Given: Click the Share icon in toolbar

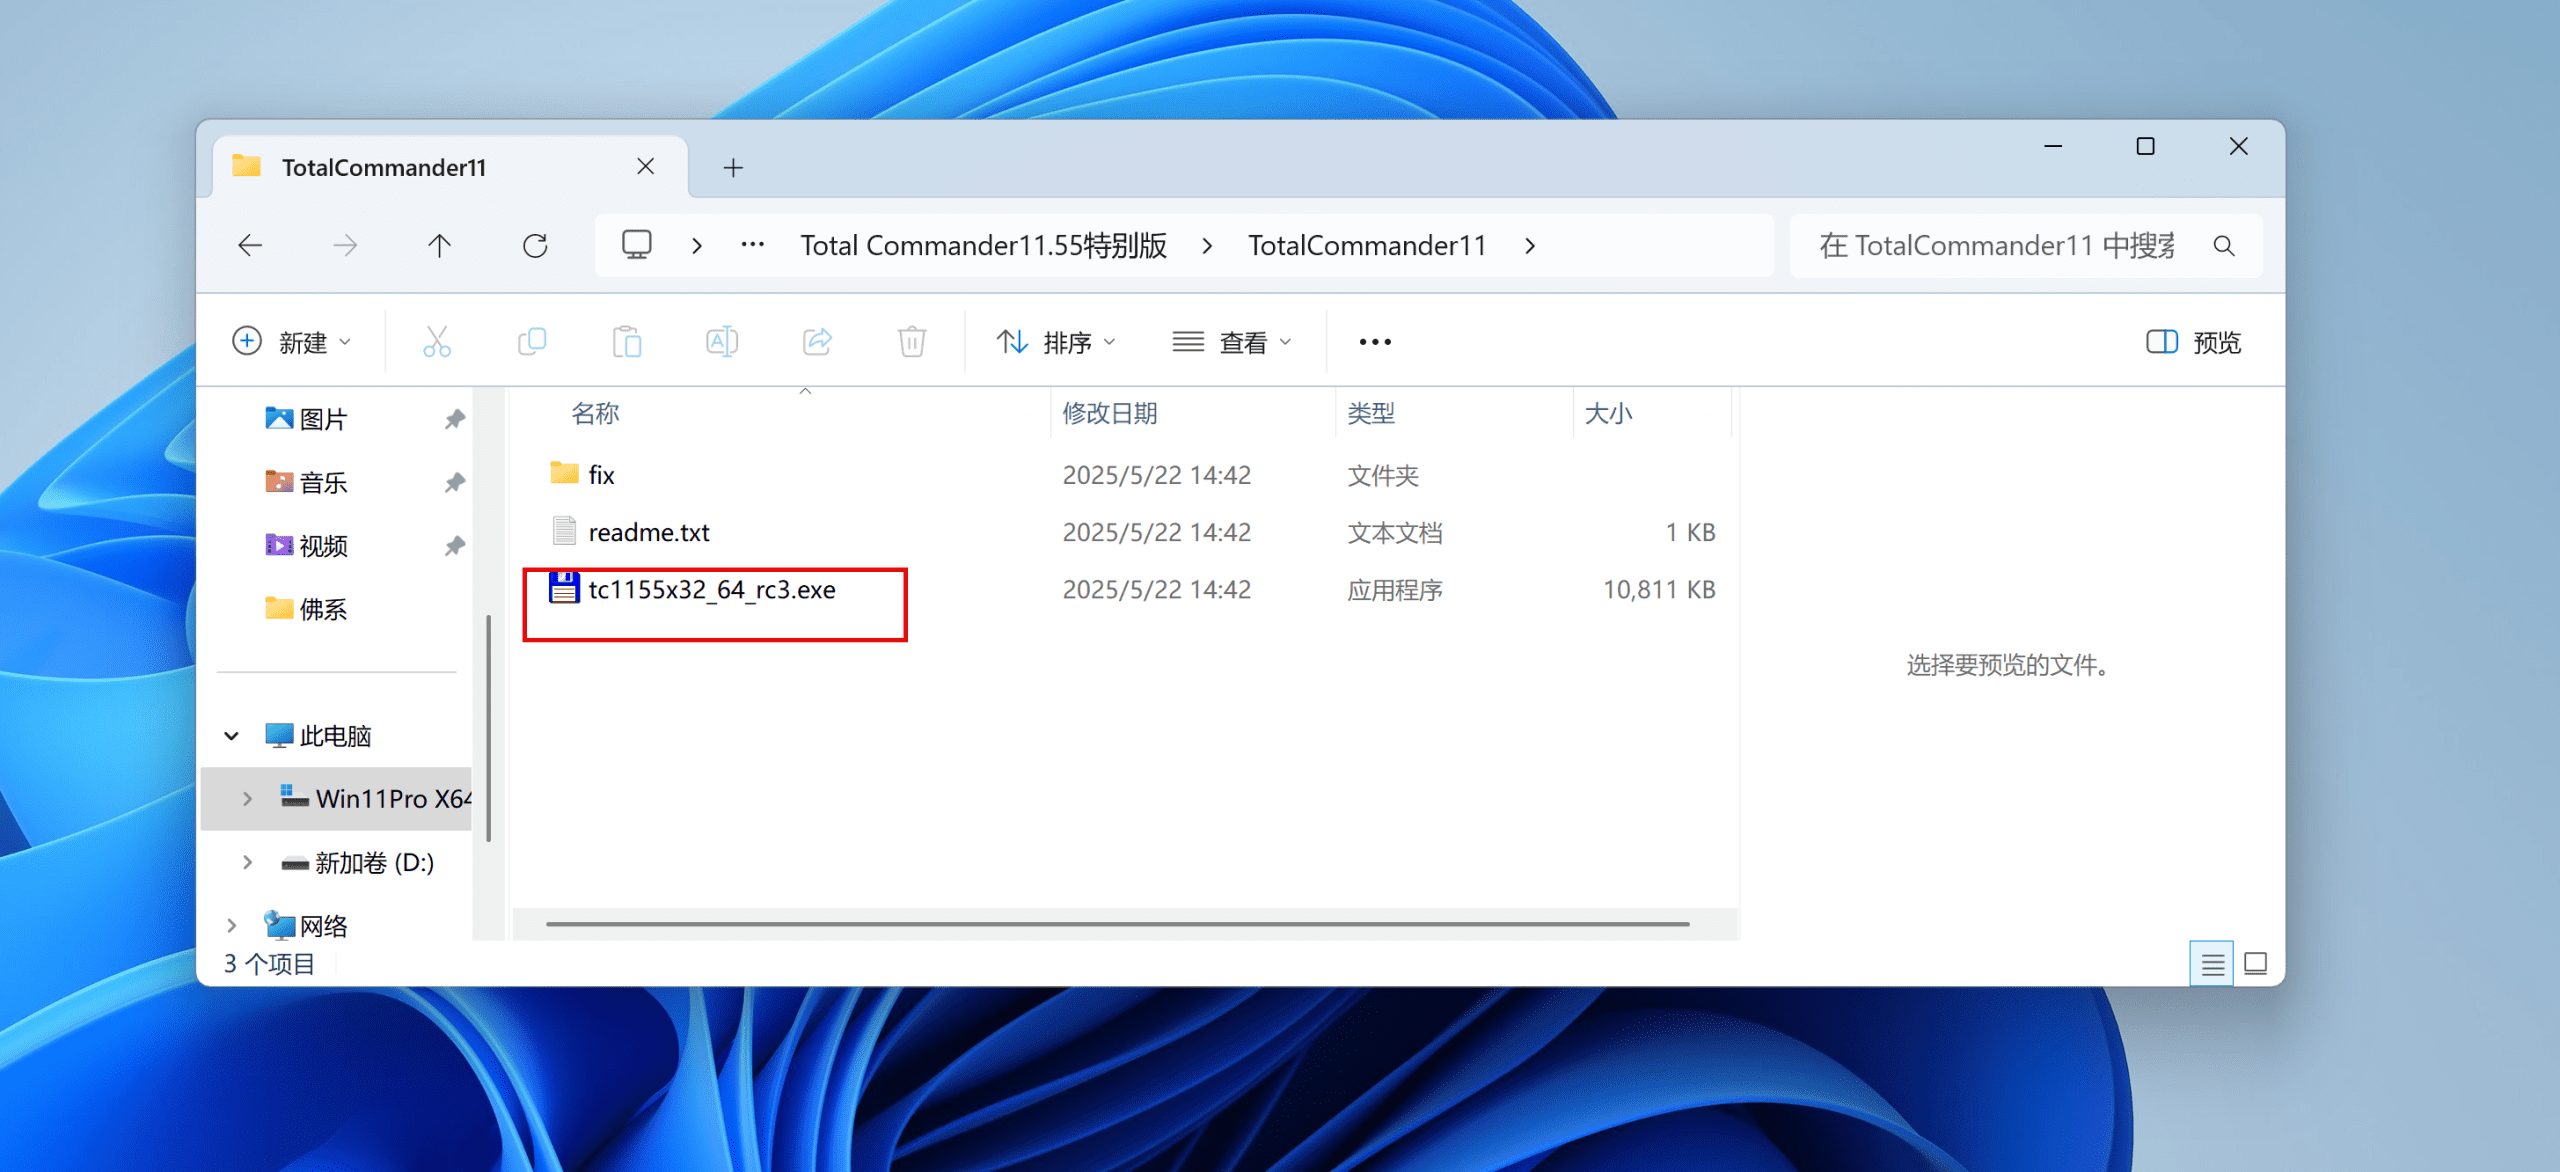Looking at the screenshot, I should [817, 342].
